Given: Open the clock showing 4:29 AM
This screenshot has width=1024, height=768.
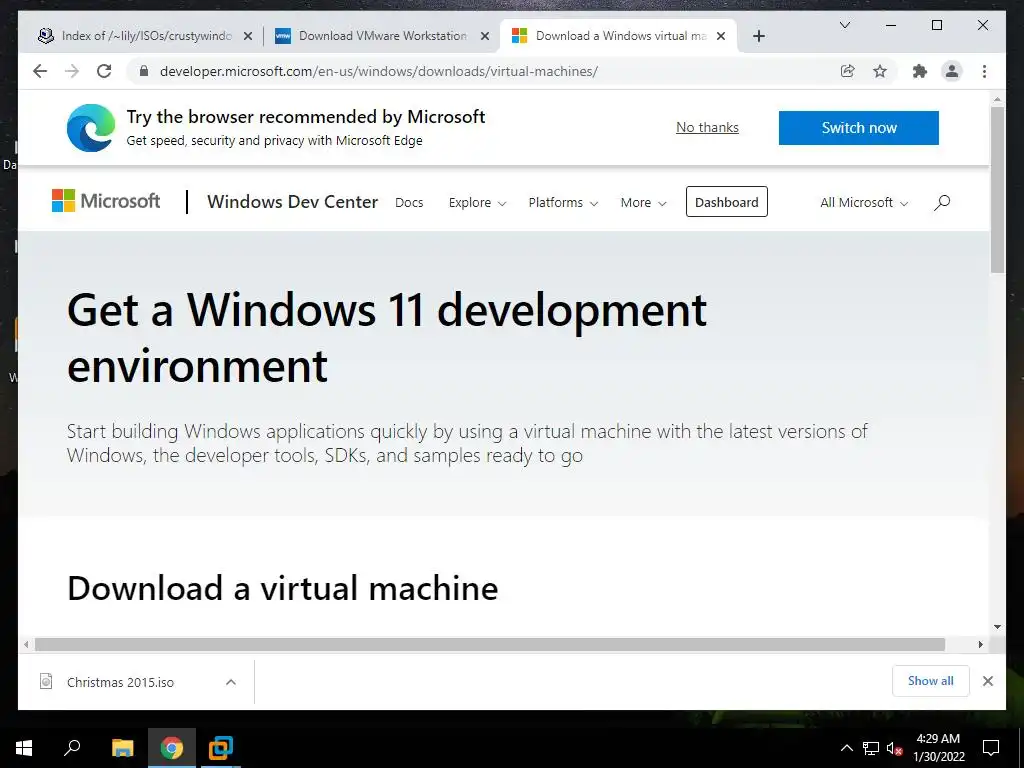Looking at the screenshot, I should pyautogui.click(x=938, y=748).
